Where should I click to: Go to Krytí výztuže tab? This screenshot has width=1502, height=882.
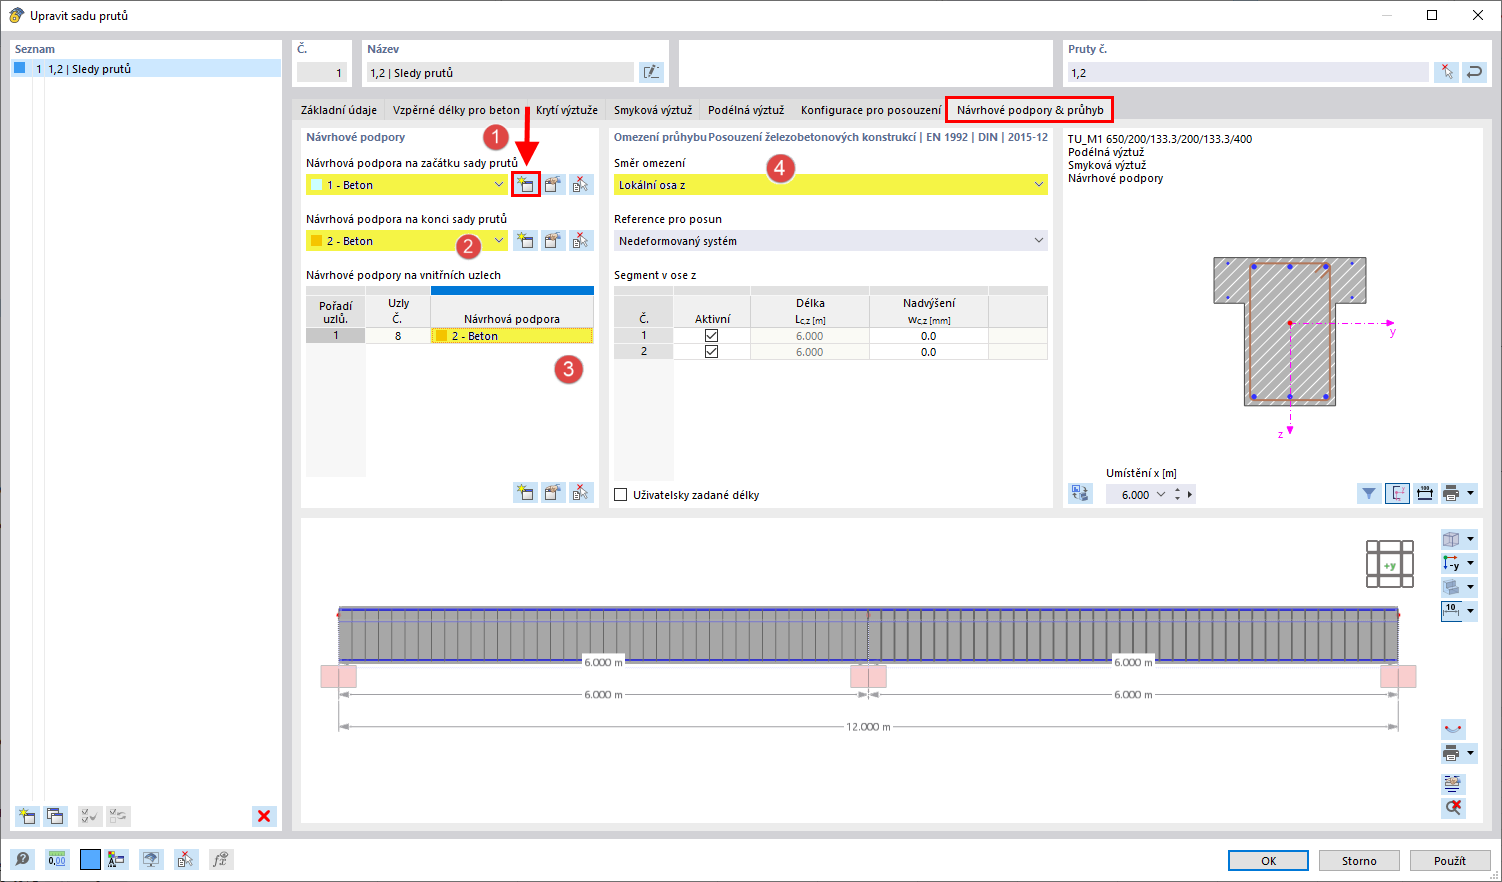coord(567,110)
